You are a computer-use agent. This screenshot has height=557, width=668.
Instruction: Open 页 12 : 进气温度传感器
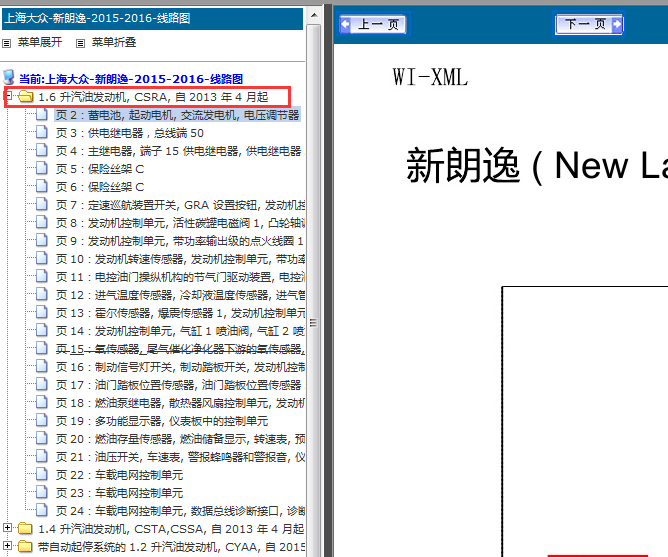pos(179,295)
